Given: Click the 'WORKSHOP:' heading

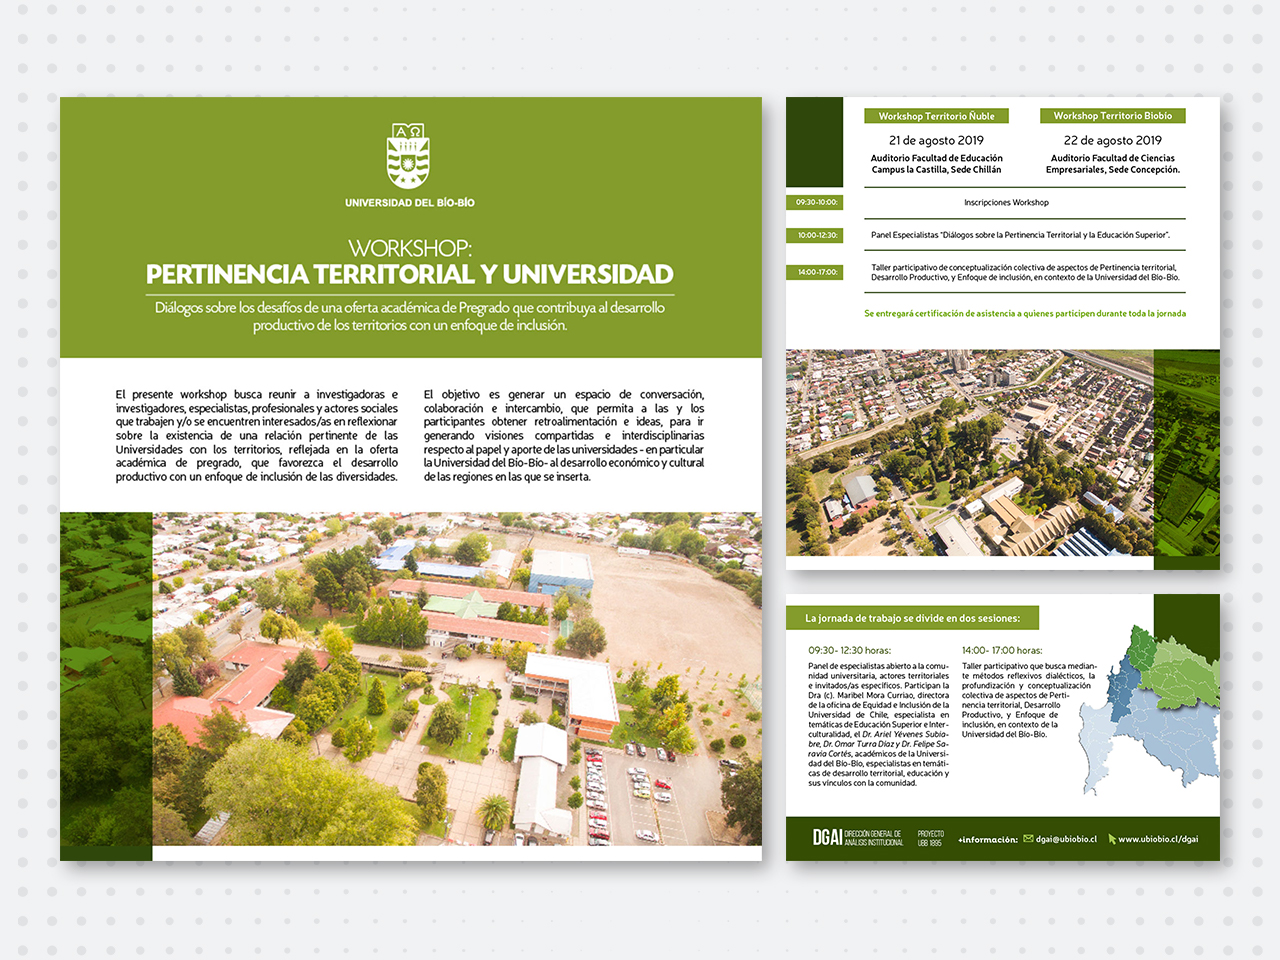Looking at the screenshot, I should (410, 248).
